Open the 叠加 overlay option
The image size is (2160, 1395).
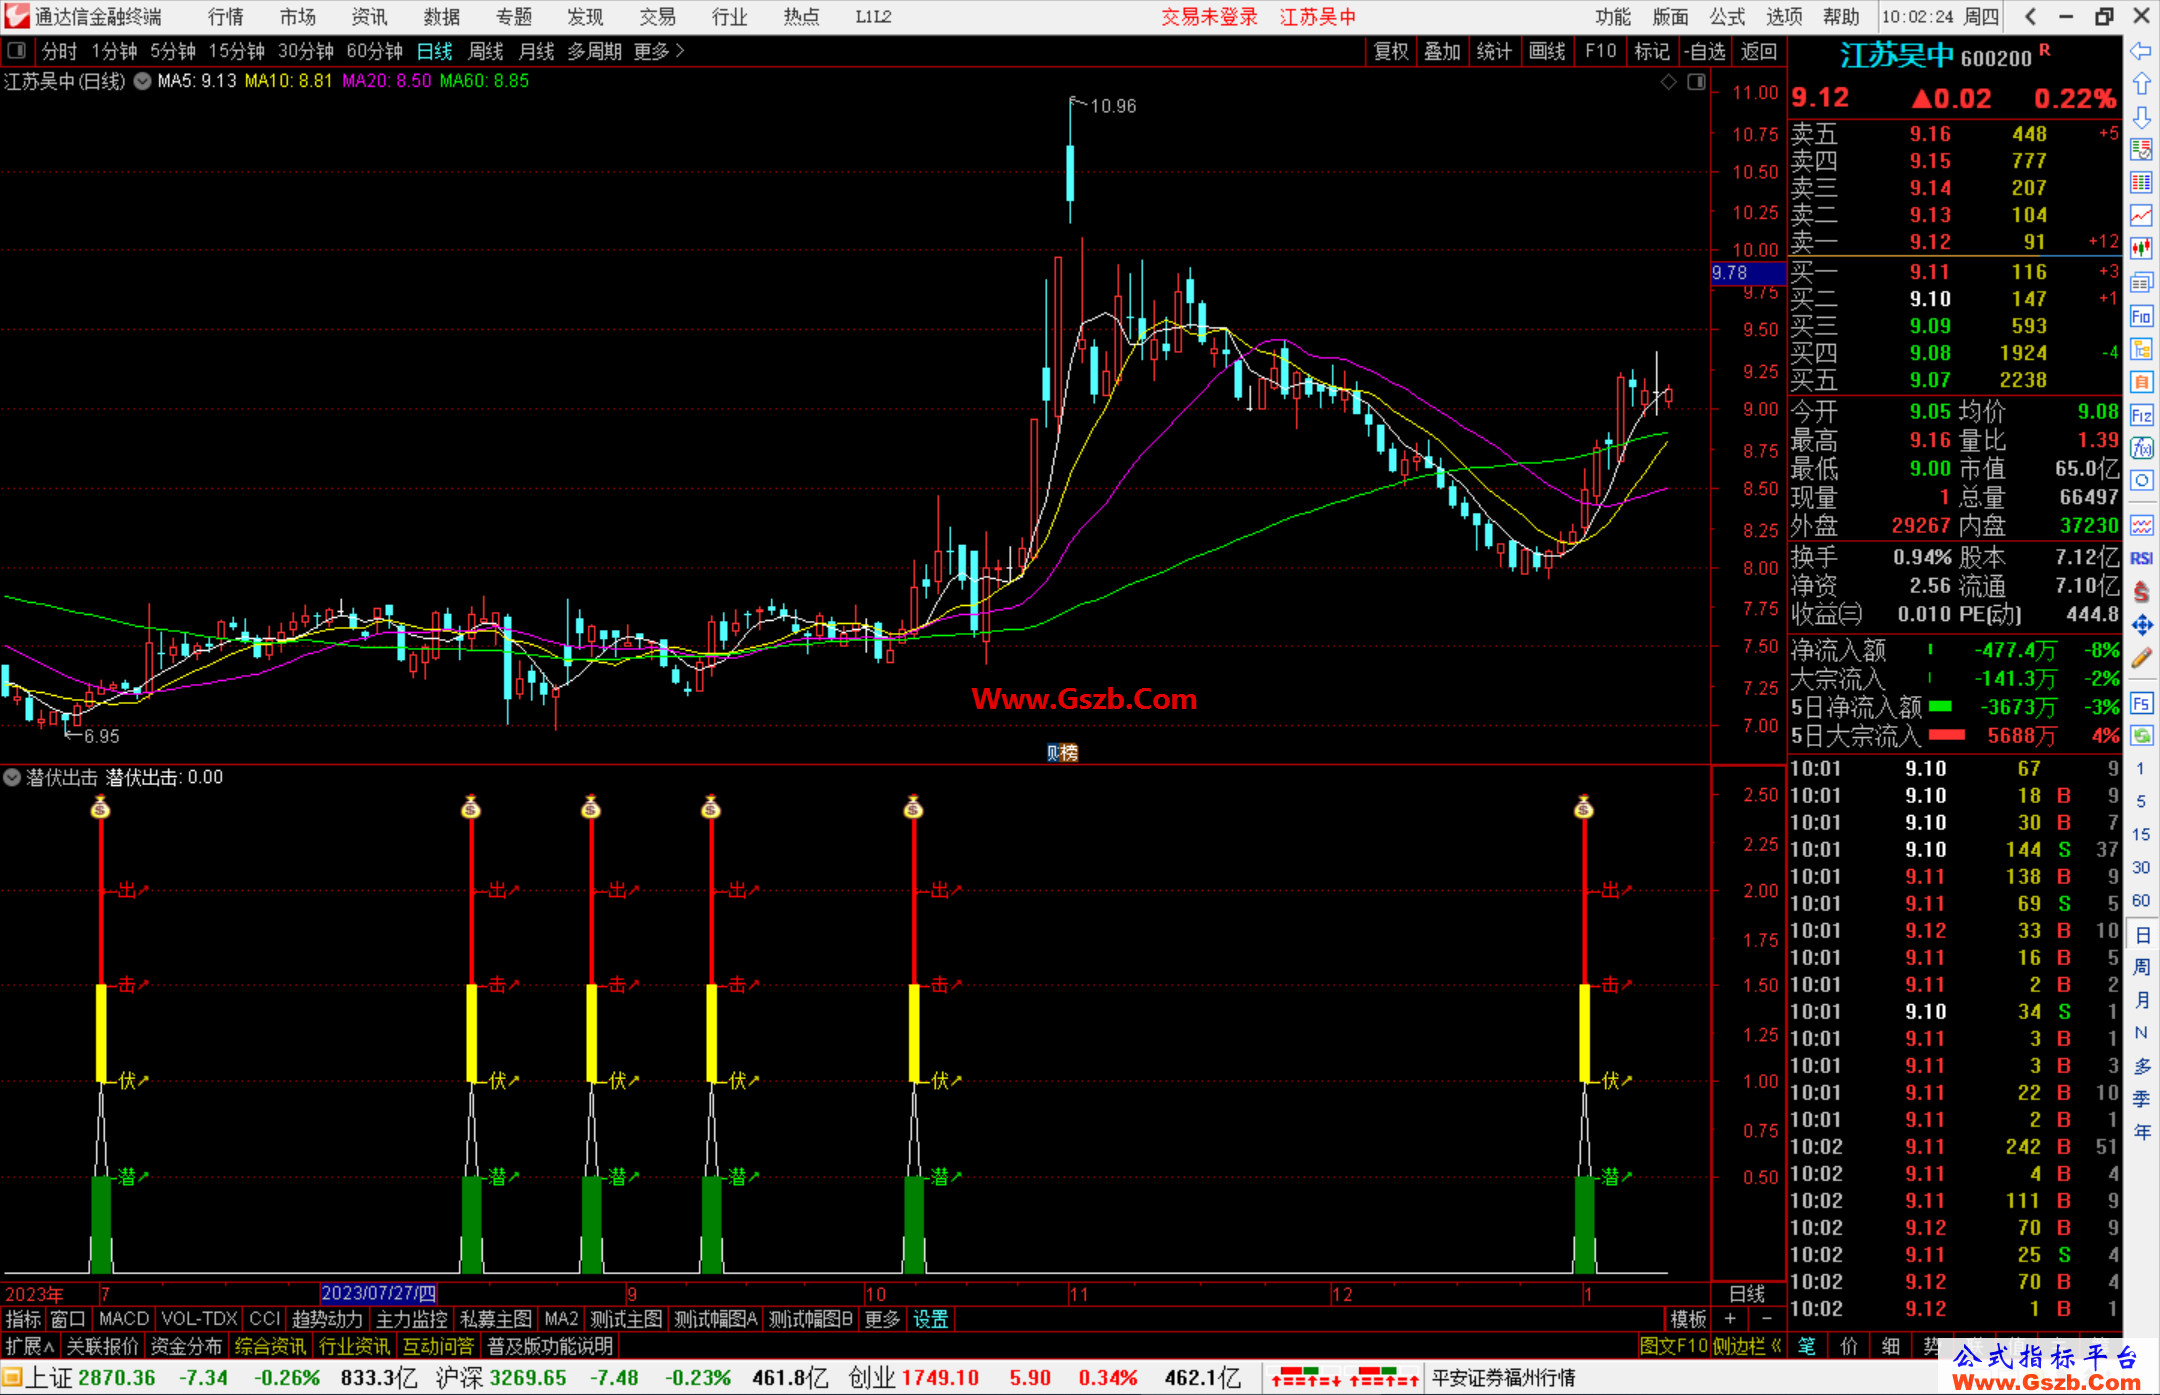point(1442,51)
